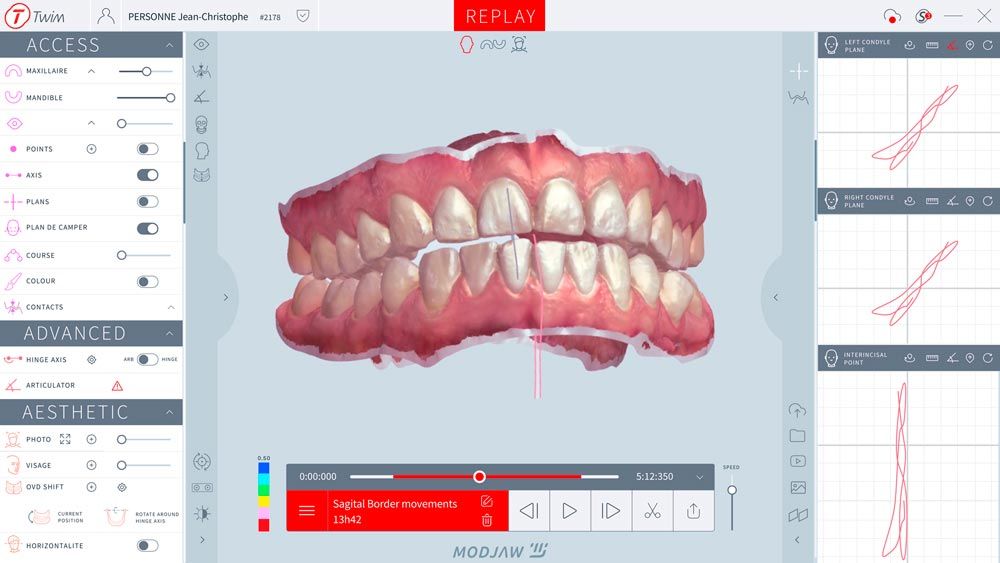Click the share export icon next to scissors
The width and height of the screenshot is (1000, 563).
(693, 511)
